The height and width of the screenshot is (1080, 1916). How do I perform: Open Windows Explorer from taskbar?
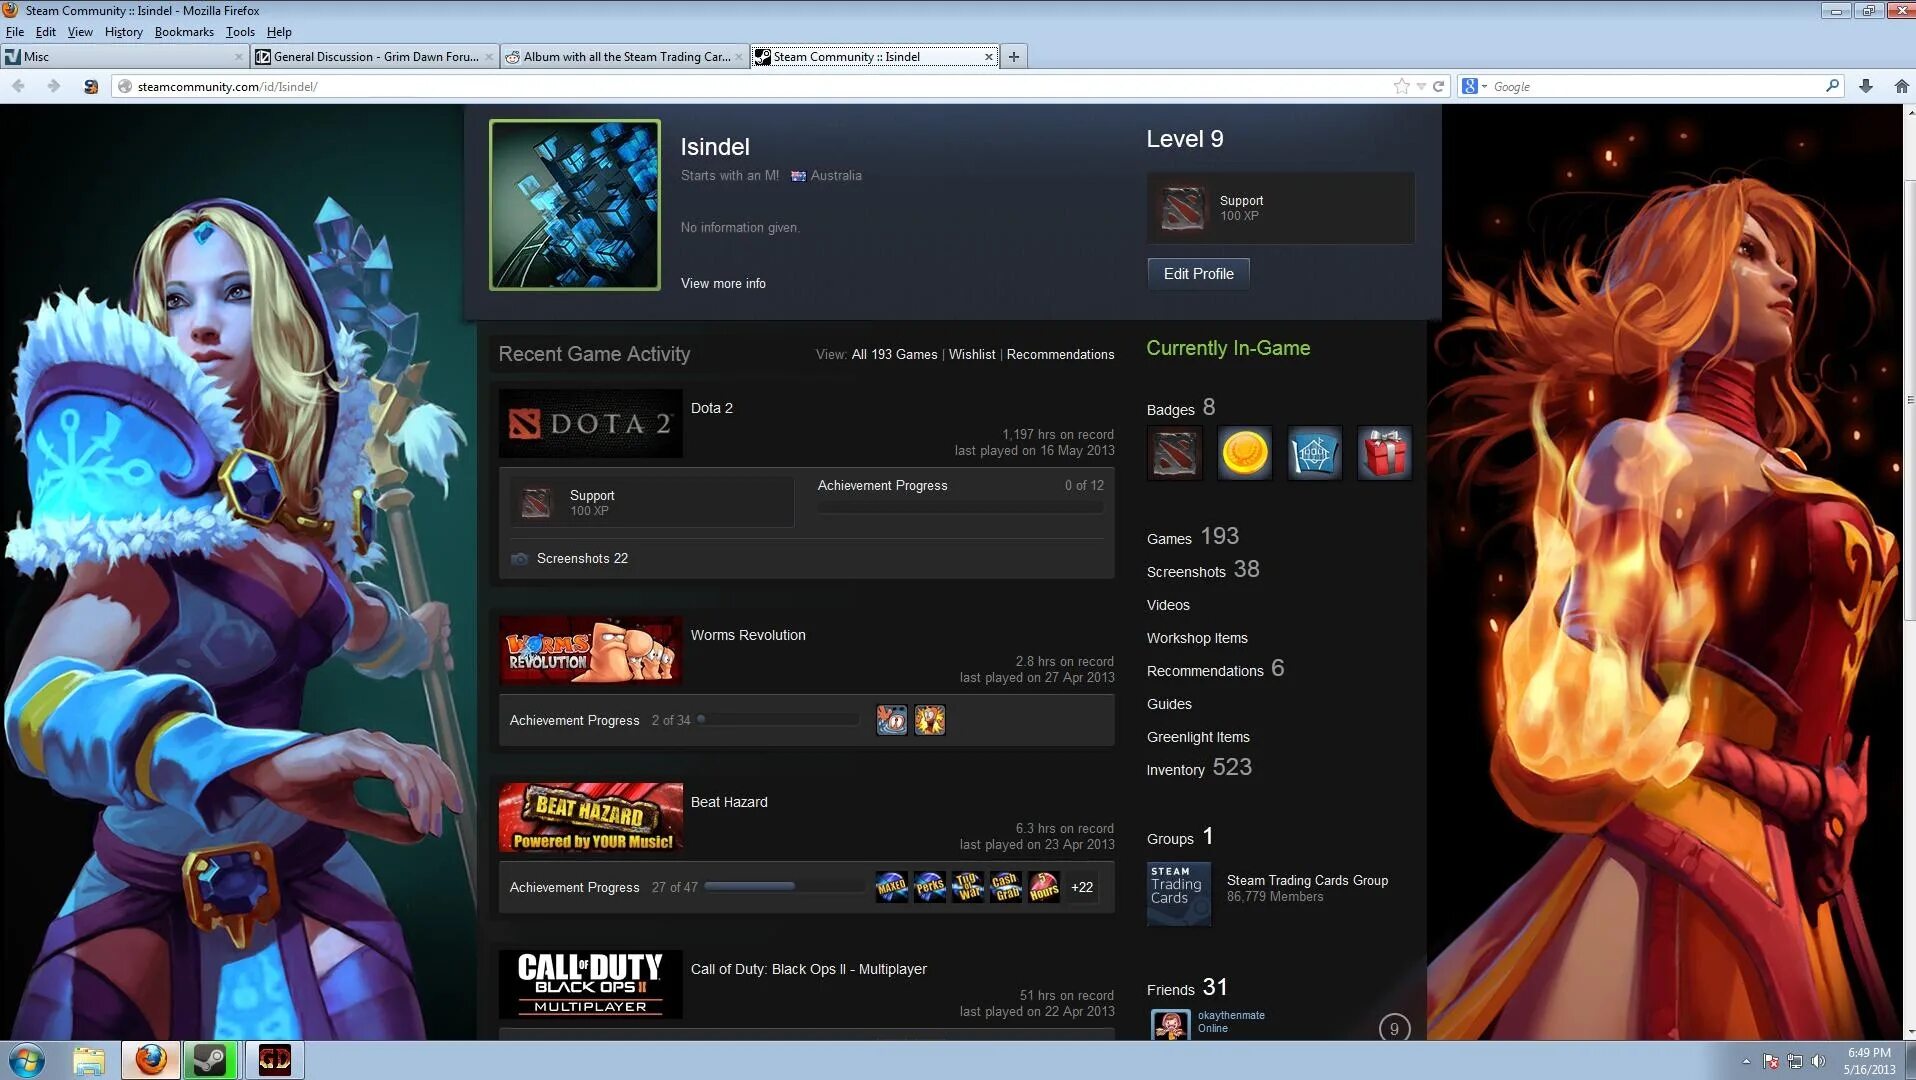point(88,1060)
